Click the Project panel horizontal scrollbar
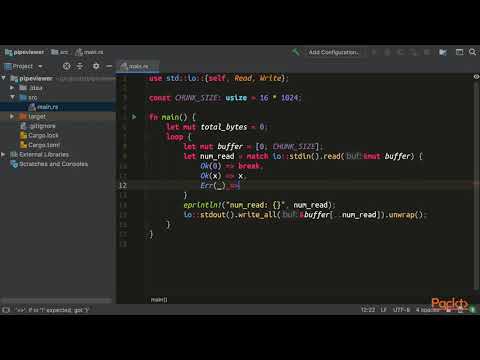The image size is (480, 360). pyautogui.click(x=57, y=300)
